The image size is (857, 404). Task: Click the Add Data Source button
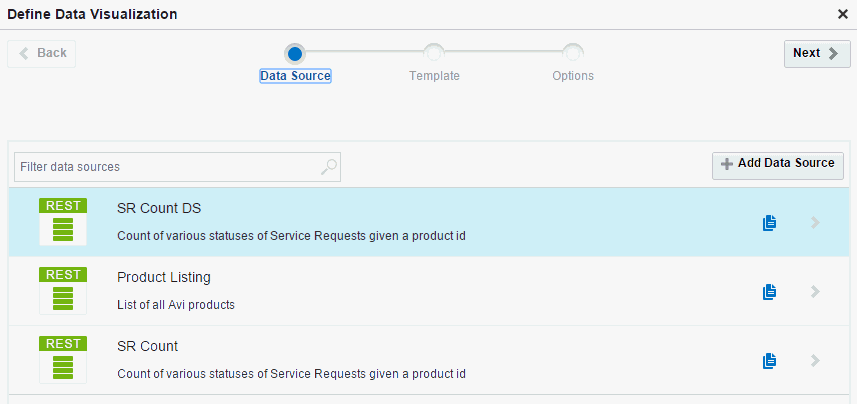(778, 164)
